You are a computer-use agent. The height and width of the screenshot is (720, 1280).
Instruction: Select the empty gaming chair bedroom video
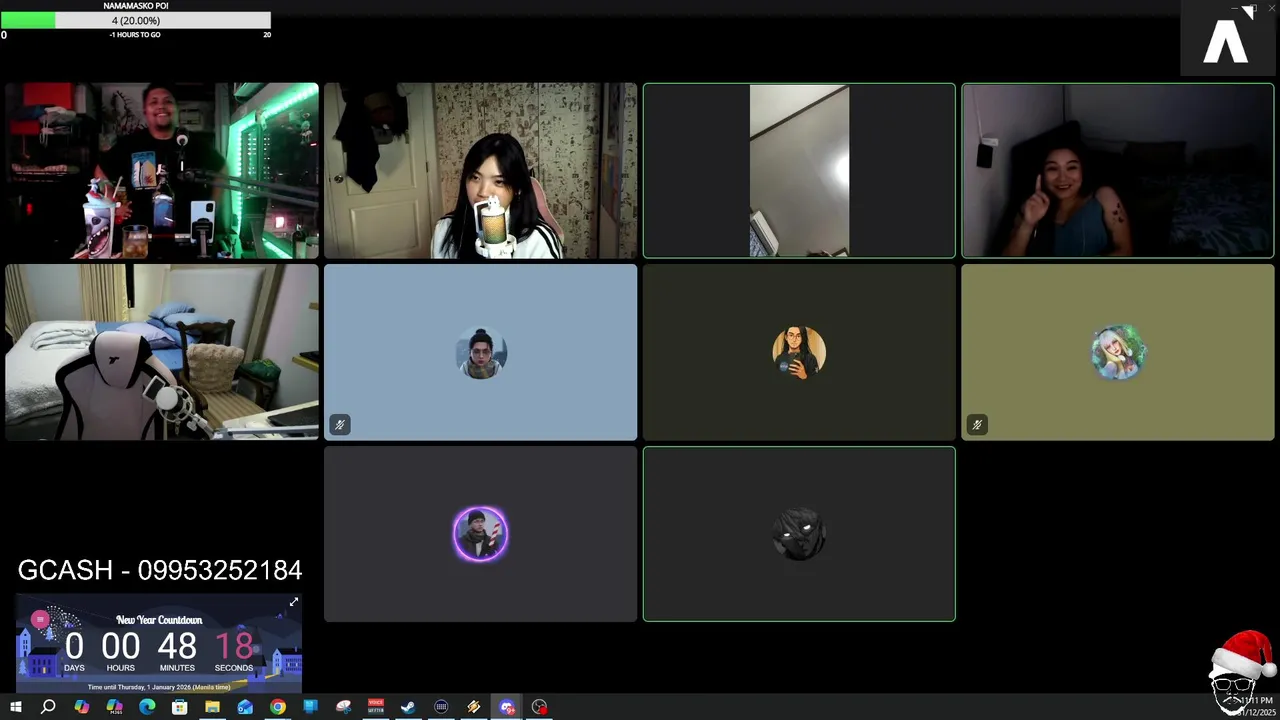tap(162, 352)
